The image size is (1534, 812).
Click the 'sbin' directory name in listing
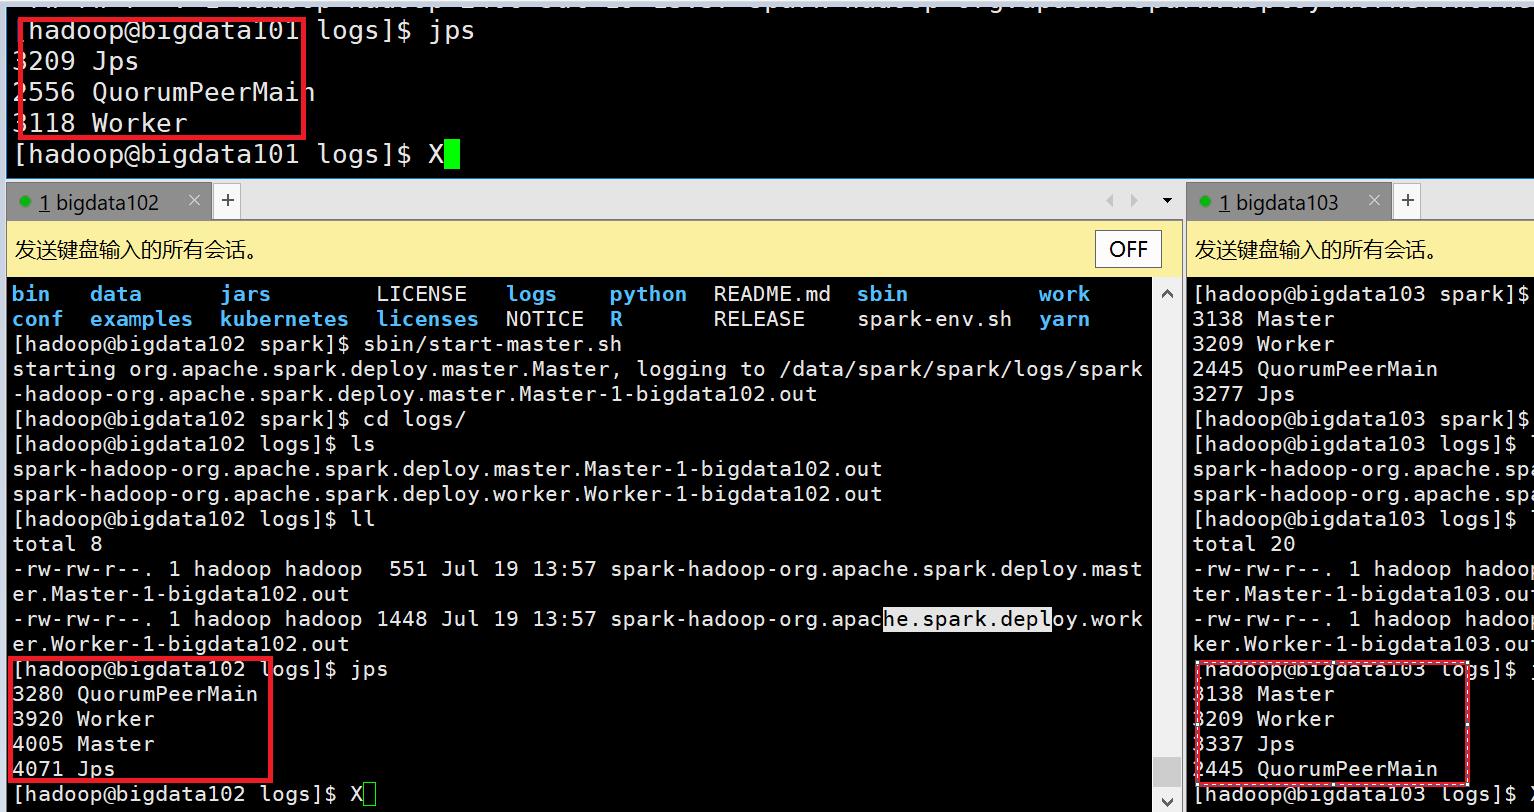882,294
